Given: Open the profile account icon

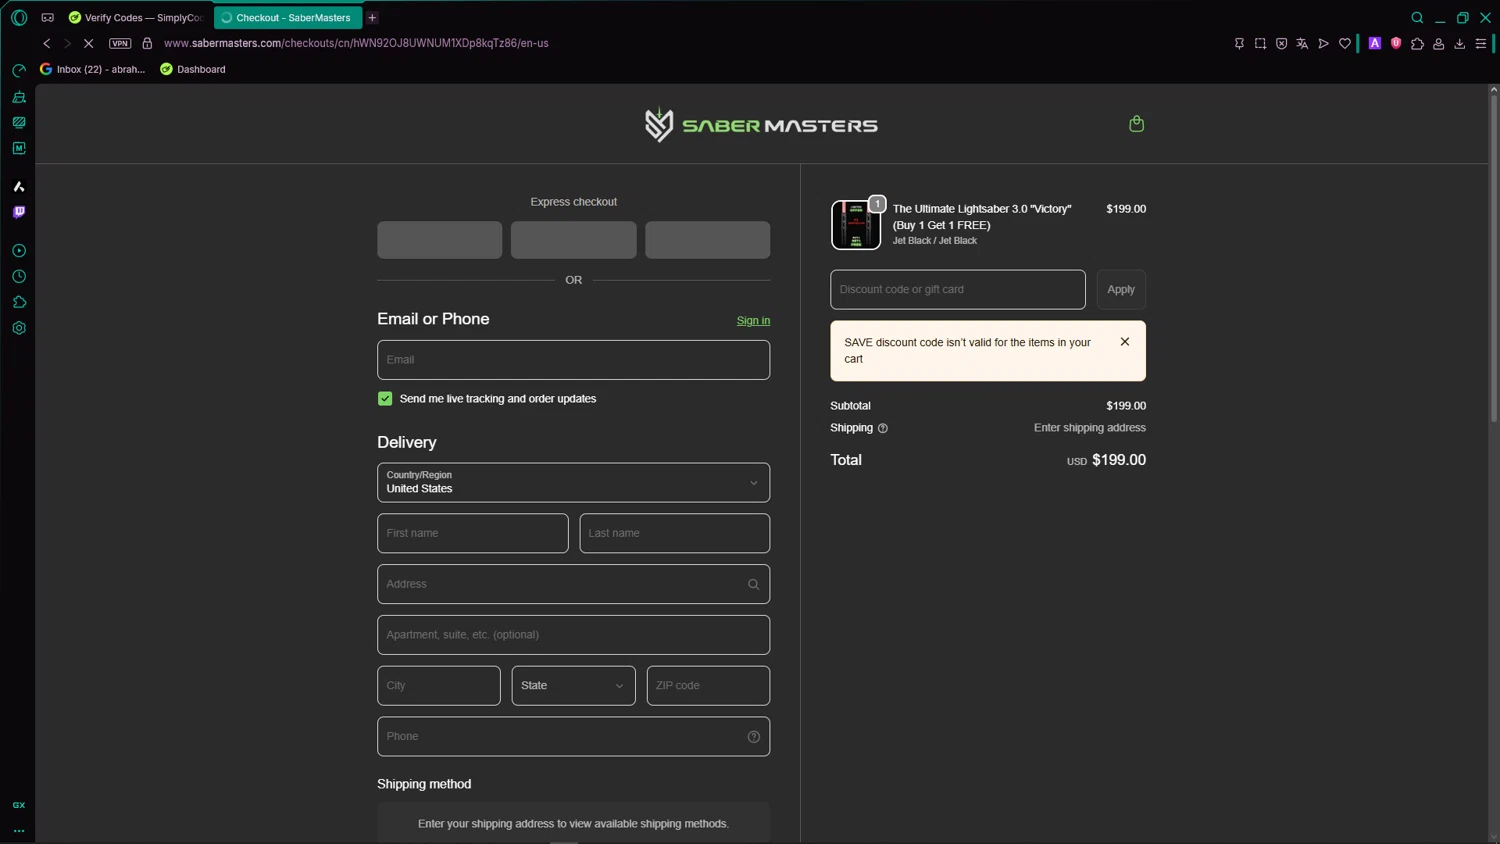Looking at the screenshot, I should click(1439, 43).
